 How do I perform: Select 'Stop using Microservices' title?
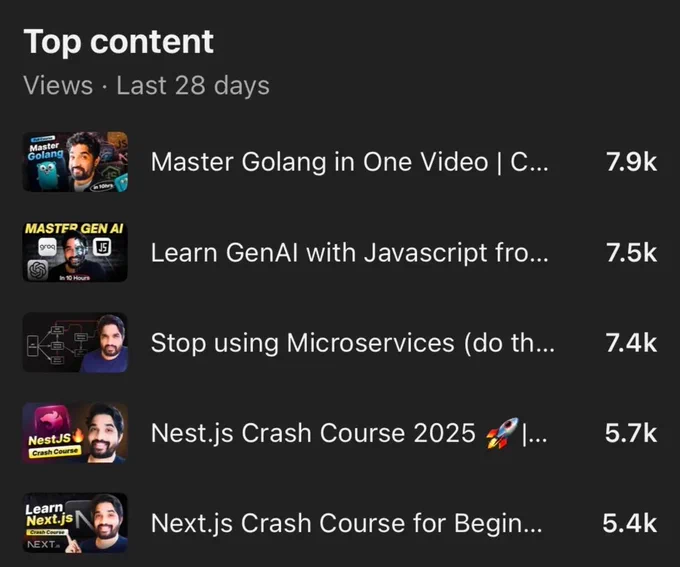[353, 343]
